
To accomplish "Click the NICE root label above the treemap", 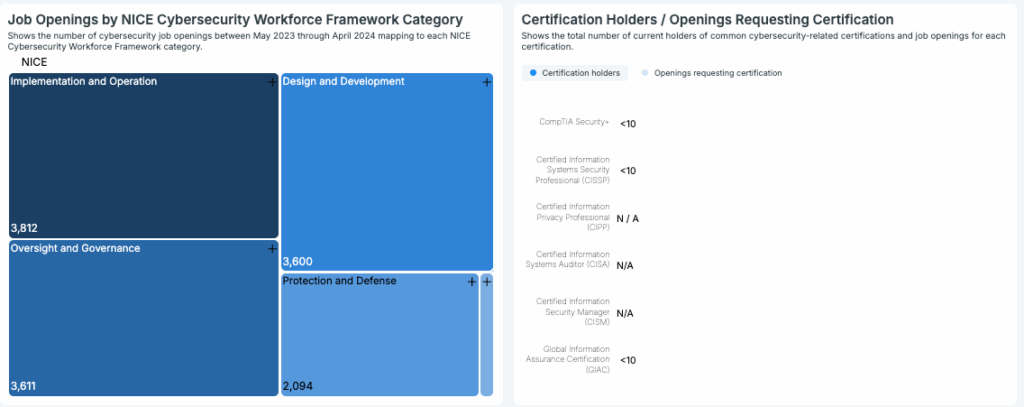I will (34, 62).
